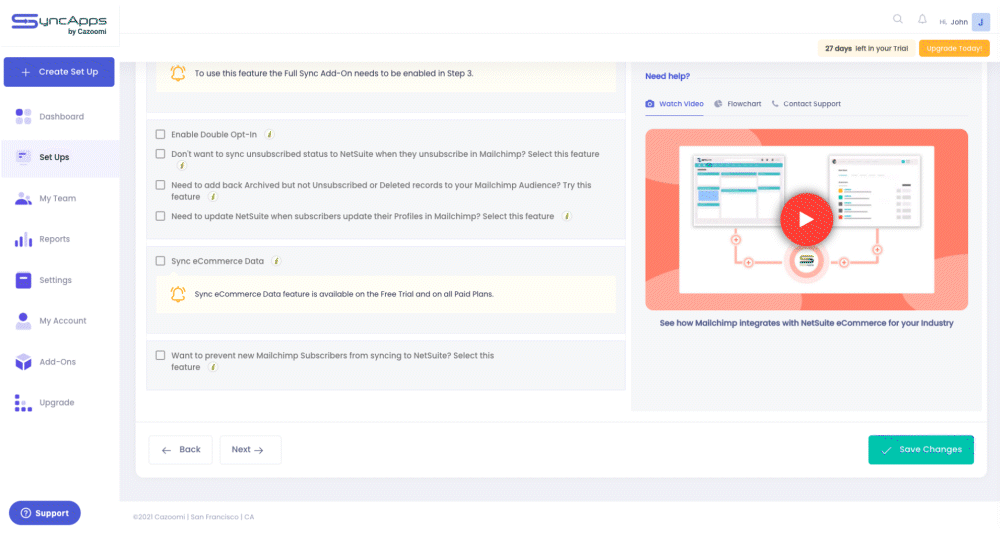This screenshot has height=542, width=1000.
Task: Play the Mailchimp NetSuite integration video
Action: pyautogui.click(x=806, y=219)
